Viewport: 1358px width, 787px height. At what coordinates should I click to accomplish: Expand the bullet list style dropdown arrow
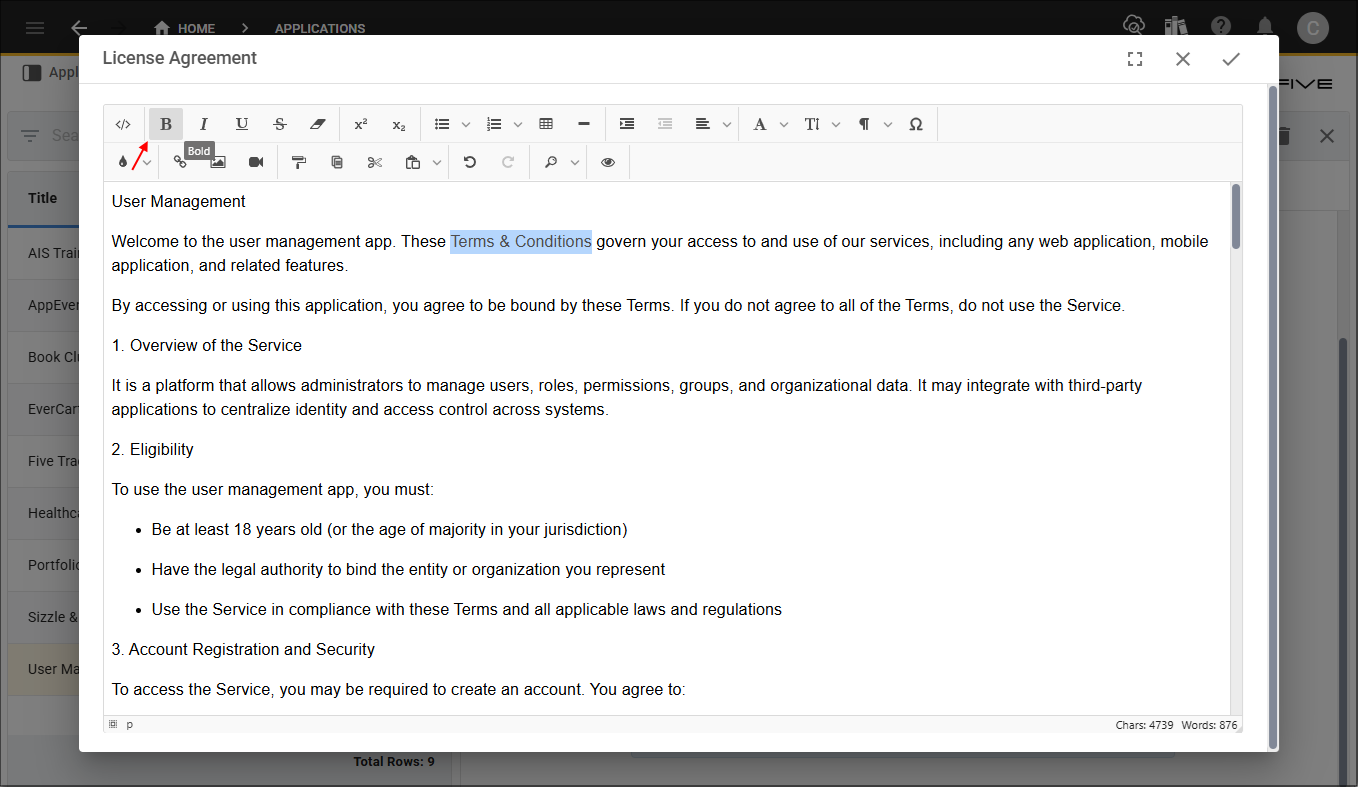click(x=466, y=125)
